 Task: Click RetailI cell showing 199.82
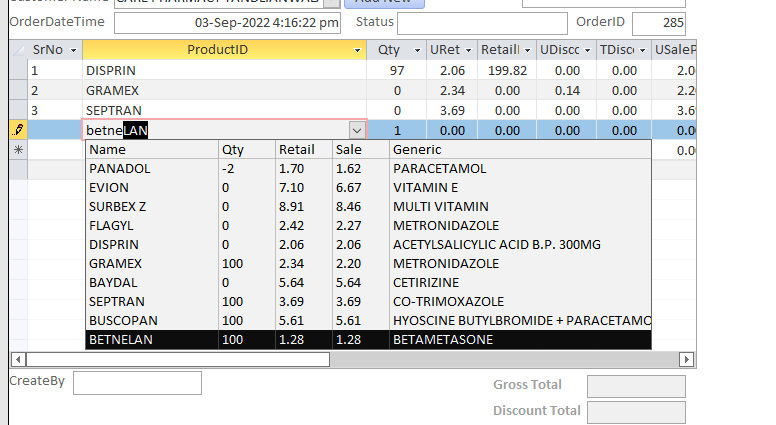coord(506,71)
